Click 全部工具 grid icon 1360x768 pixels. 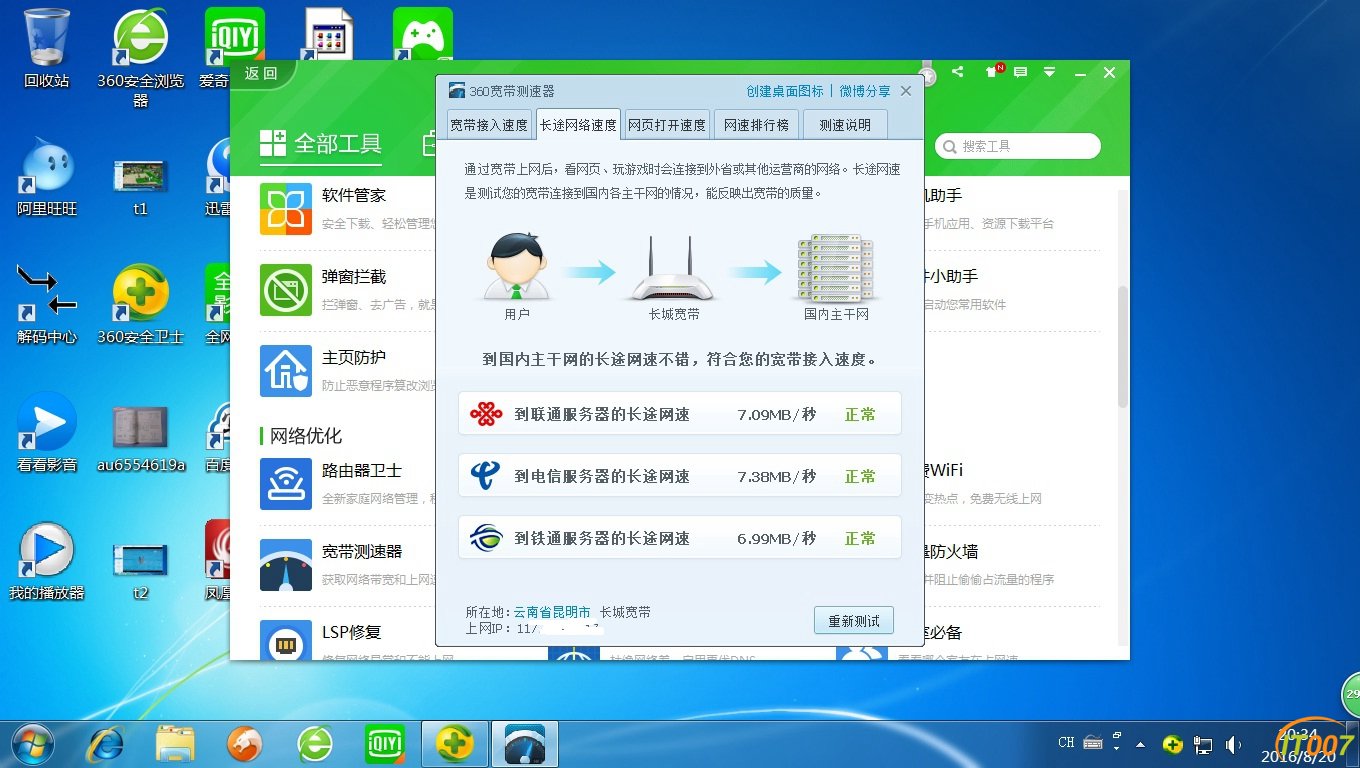point(273,143)
